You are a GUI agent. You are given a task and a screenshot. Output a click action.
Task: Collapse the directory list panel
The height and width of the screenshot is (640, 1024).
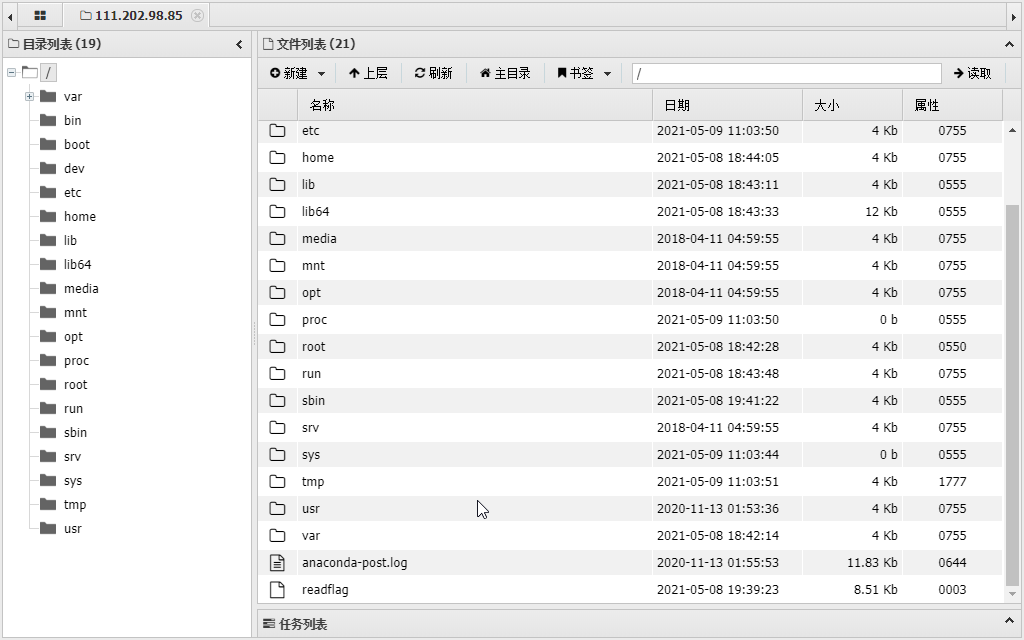[239, 44]
